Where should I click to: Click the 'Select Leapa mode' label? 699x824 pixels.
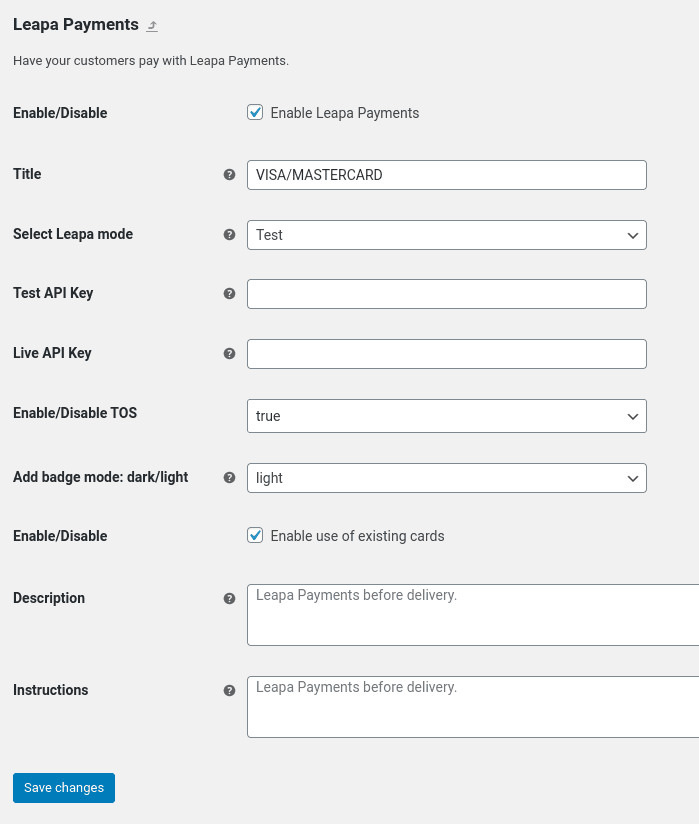click(x=73, y=234)
